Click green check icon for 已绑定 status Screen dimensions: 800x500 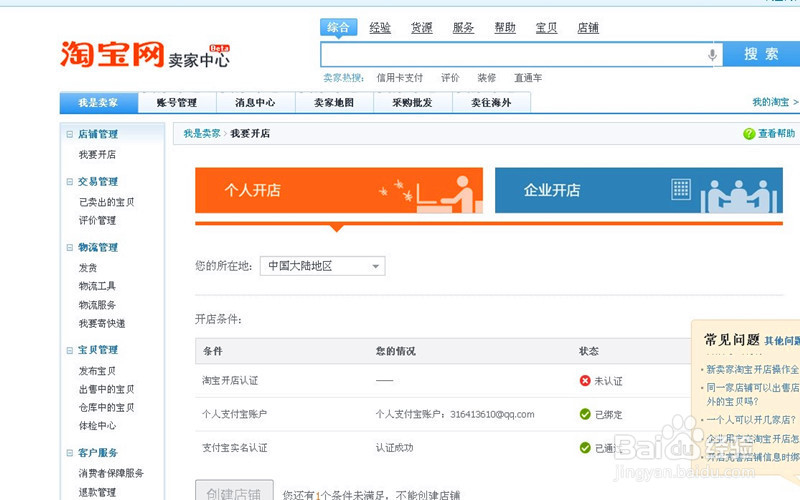coord(585,414)
